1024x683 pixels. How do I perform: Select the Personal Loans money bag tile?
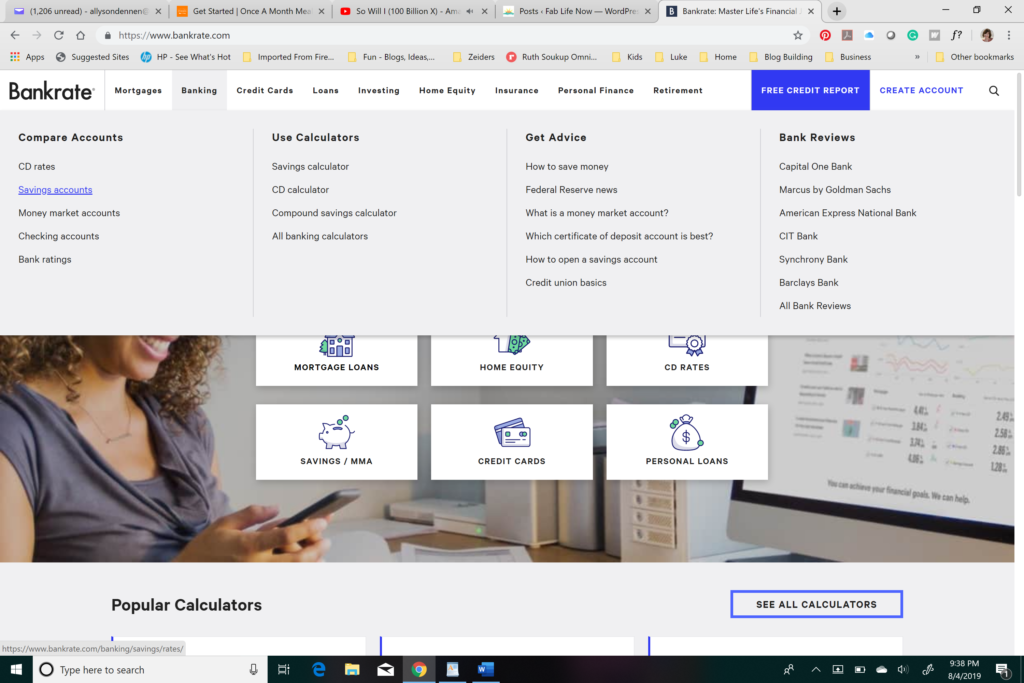[686, 441]
